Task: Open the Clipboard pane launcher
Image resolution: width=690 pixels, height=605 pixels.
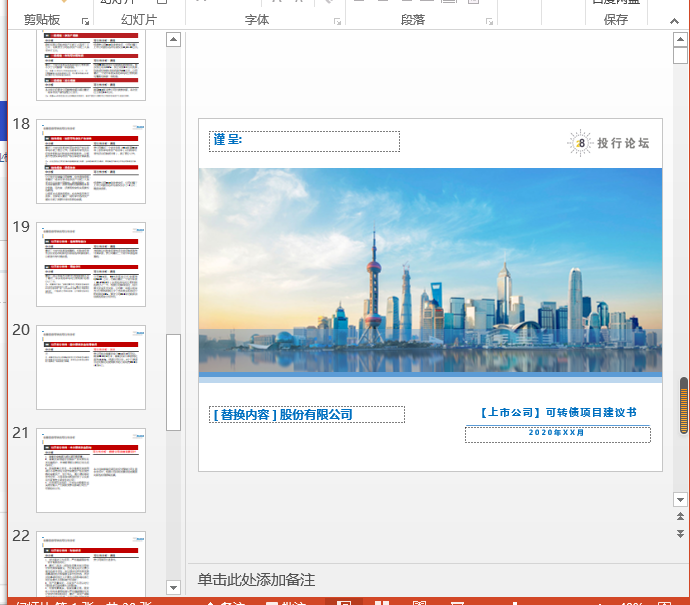Action: [x=85, y=20]
